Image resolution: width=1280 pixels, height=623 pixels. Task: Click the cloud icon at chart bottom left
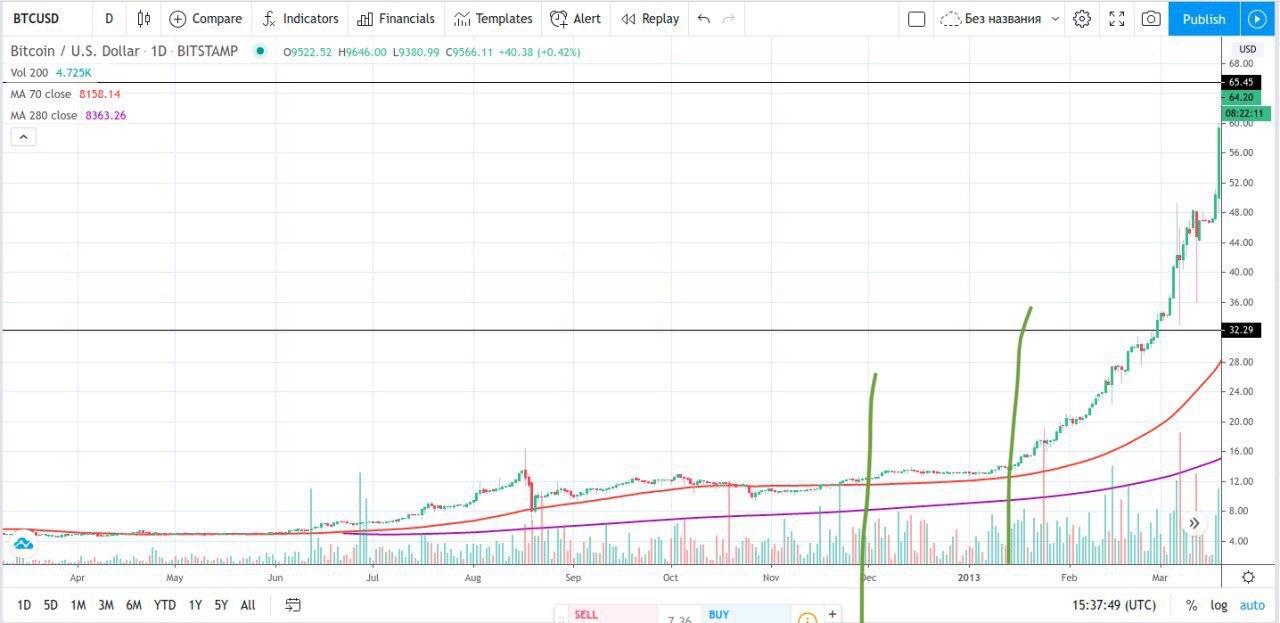point(22,543)
